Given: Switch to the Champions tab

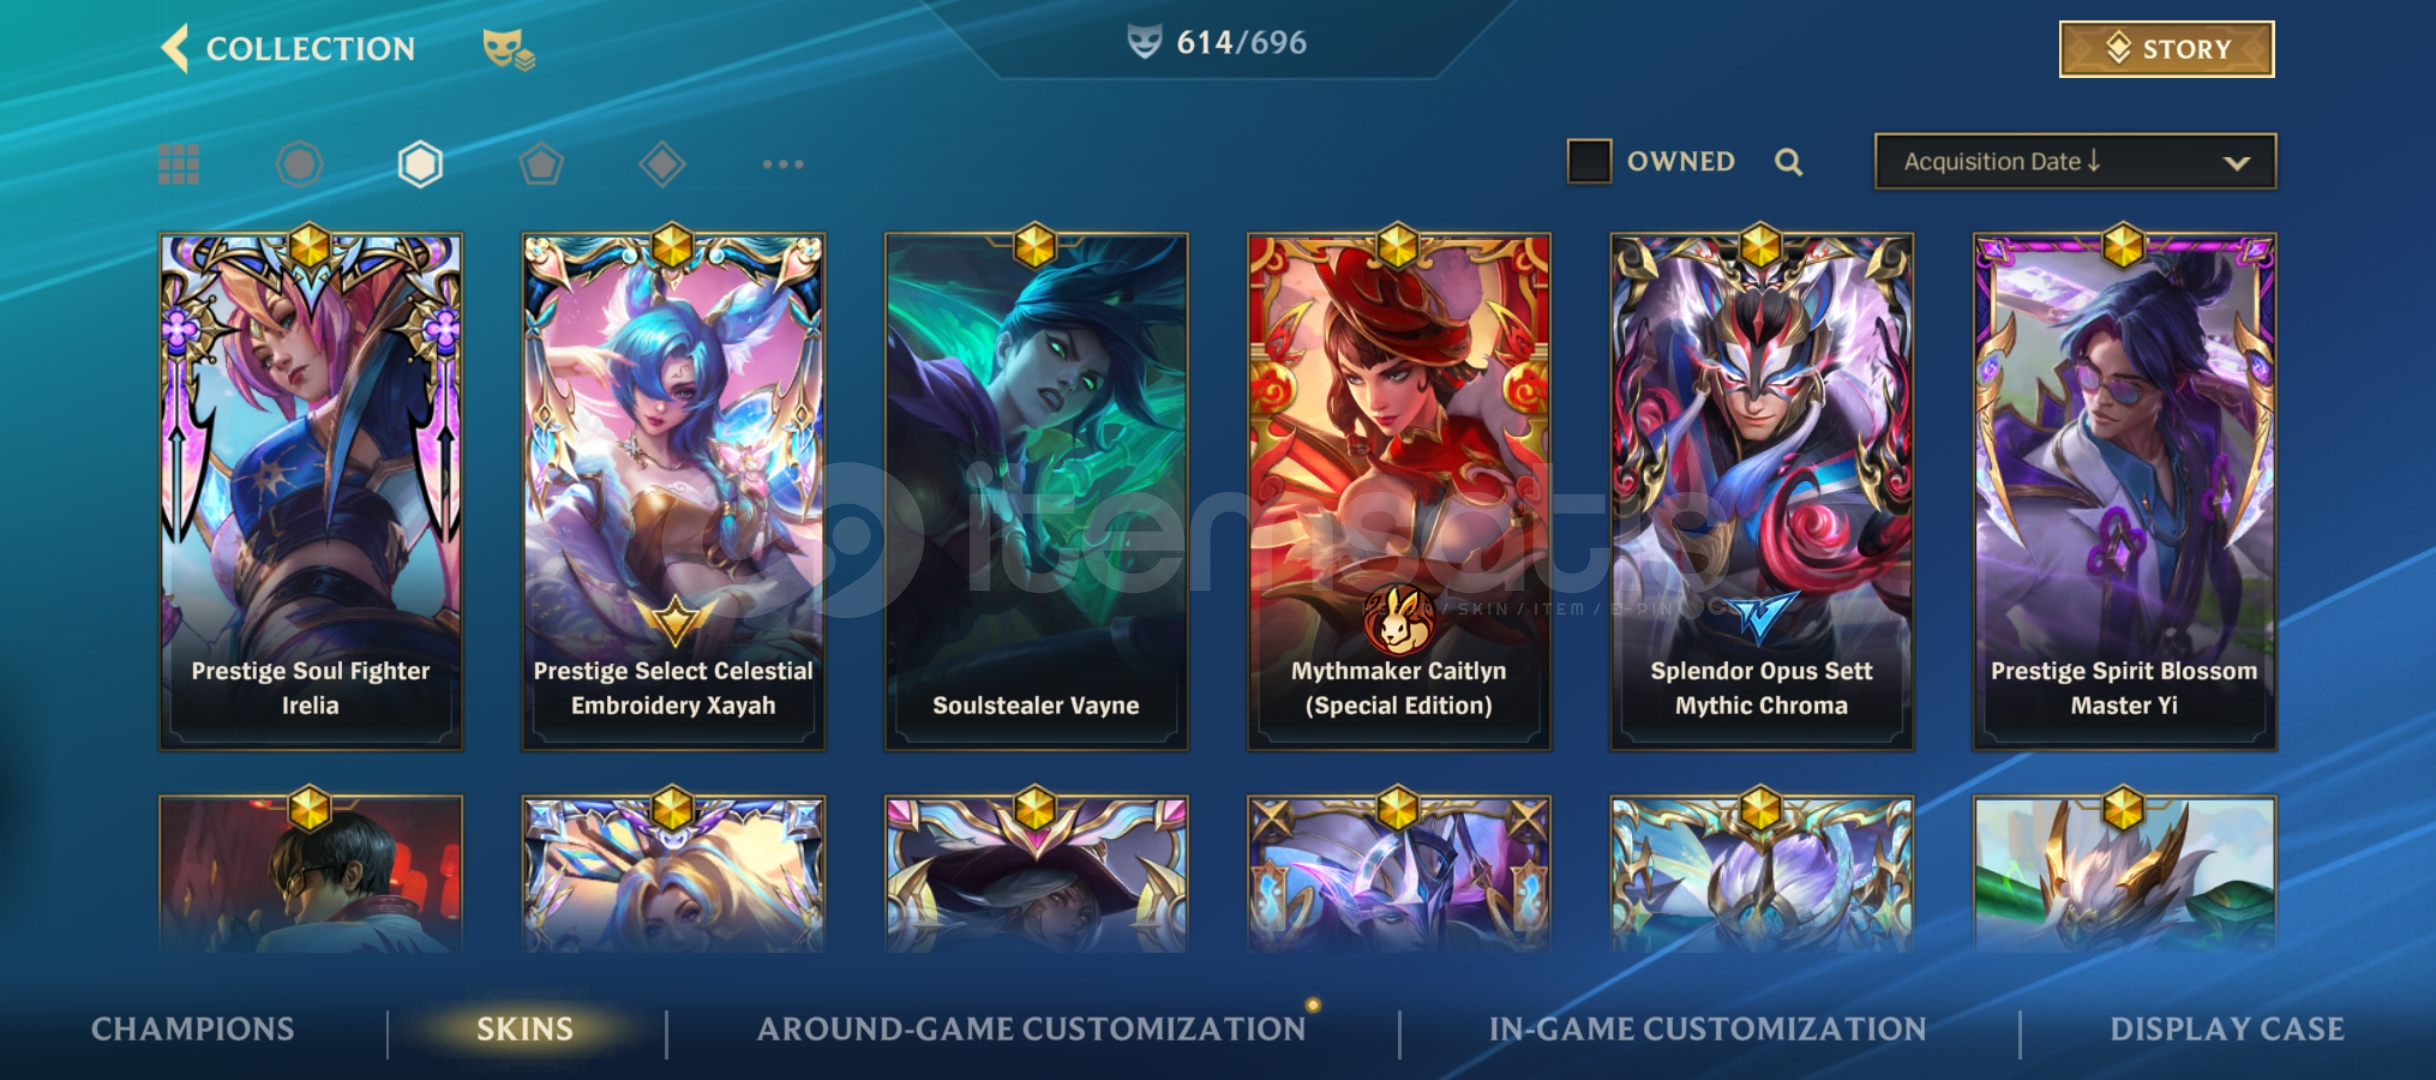Looking at the screenshot, I should 193,1029.
